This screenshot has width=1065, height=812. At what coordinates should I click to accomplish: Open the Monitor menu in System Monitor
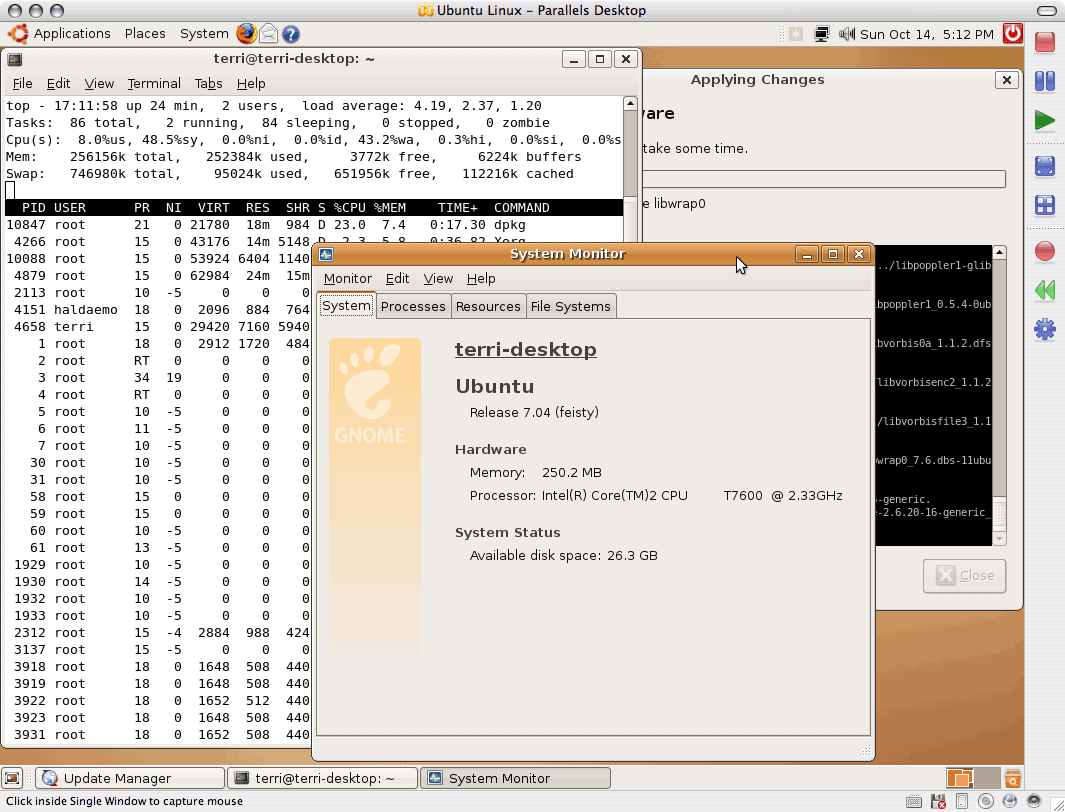[347, 279]
